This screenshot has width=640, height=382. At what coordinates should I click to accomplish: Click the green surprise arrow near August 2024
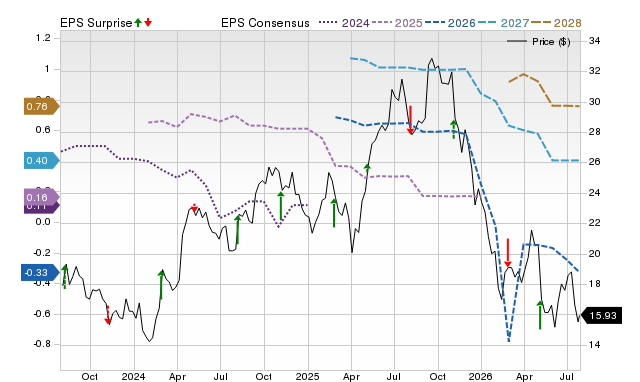click(x=238, y=229)
